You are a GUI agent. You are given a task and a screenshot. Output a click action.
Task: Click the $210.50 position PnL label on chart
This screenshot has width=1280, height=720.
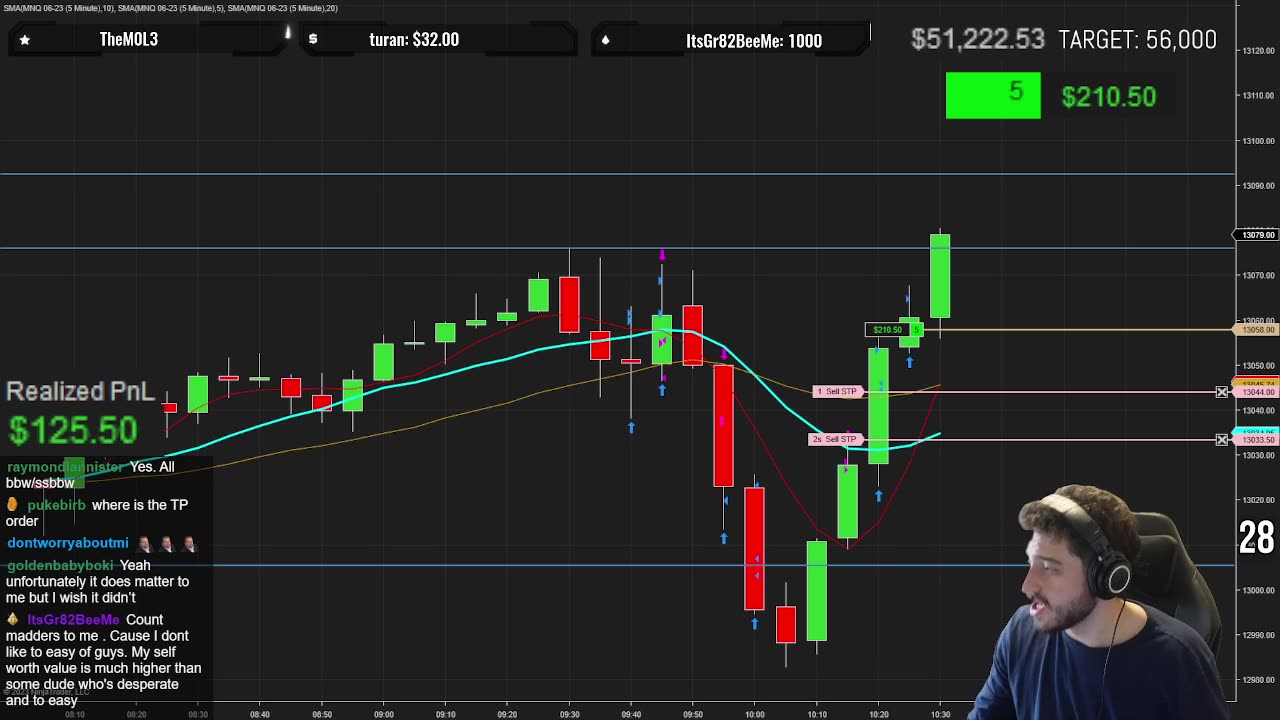pyautogui.click(x=887, y=329)
